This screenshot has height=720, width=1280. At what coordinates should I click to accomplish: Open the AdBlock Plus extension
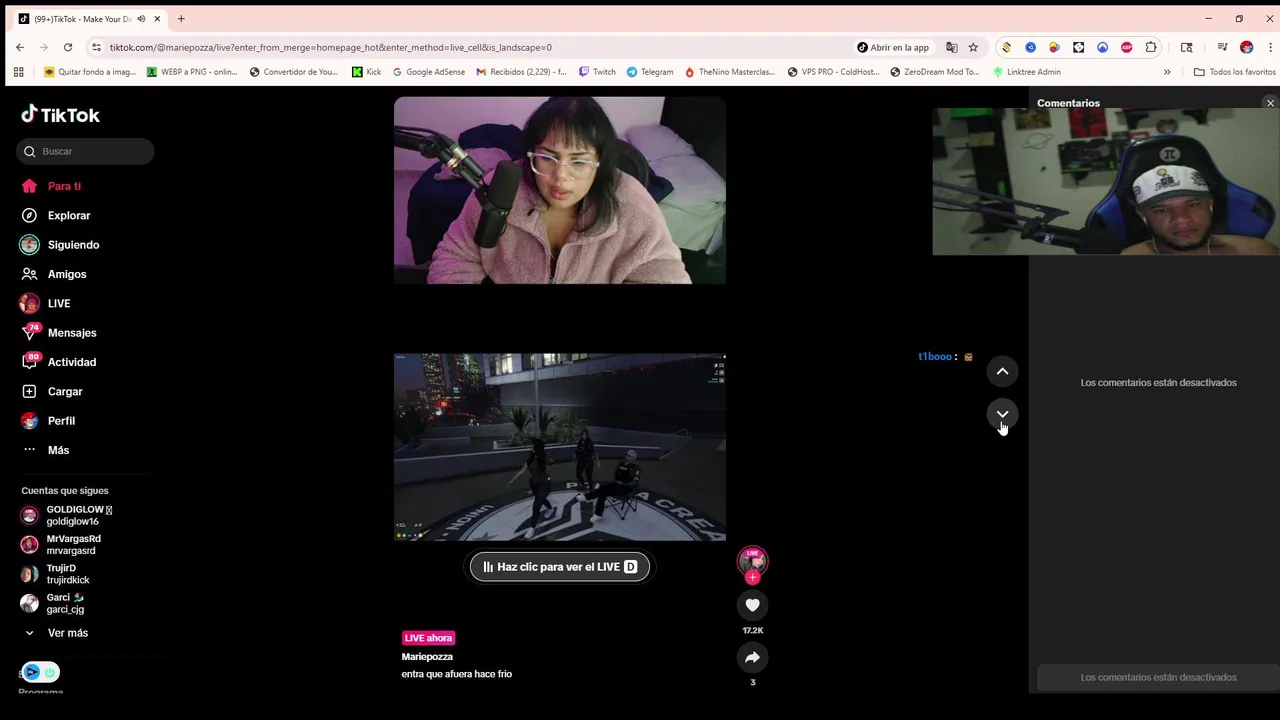coord(1127,47)
